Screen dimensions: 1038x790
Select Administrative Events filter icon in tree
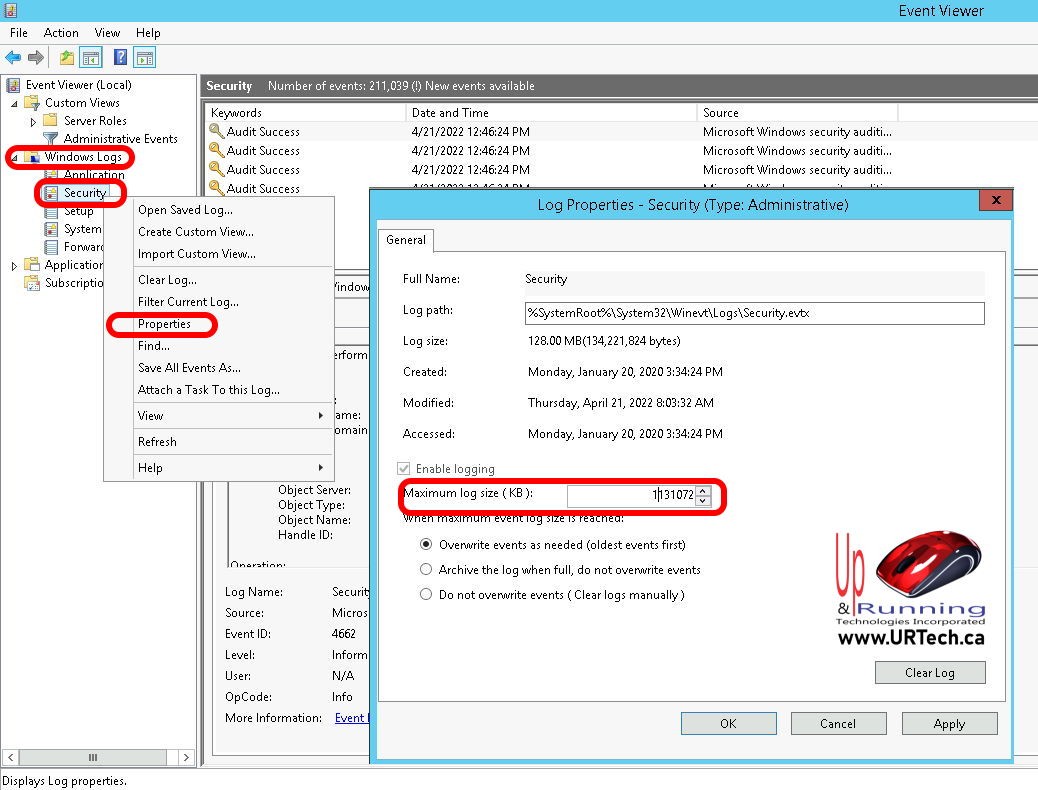point(50,139)
